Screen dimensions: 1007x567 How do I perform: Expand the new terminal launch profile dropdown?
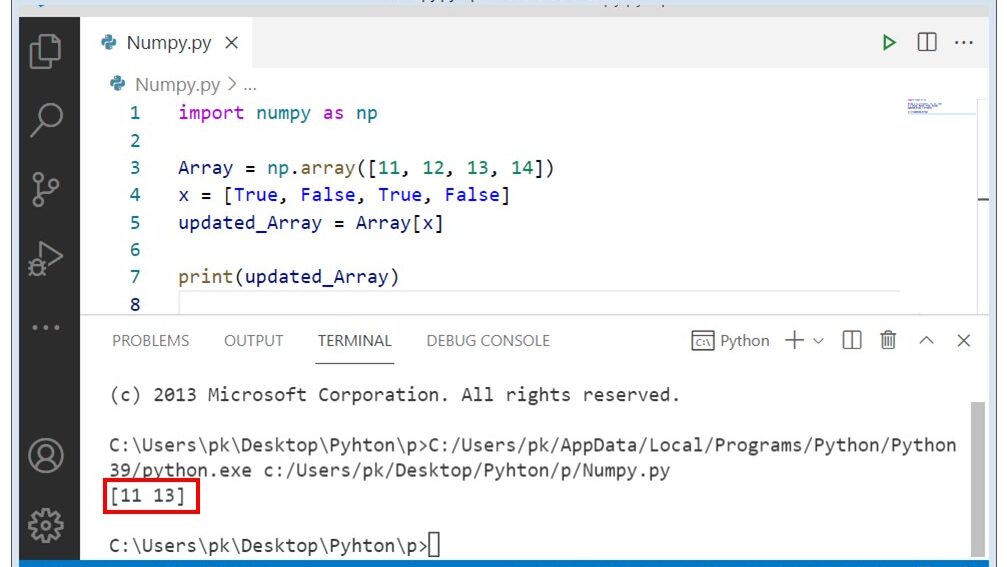[819, 341]
